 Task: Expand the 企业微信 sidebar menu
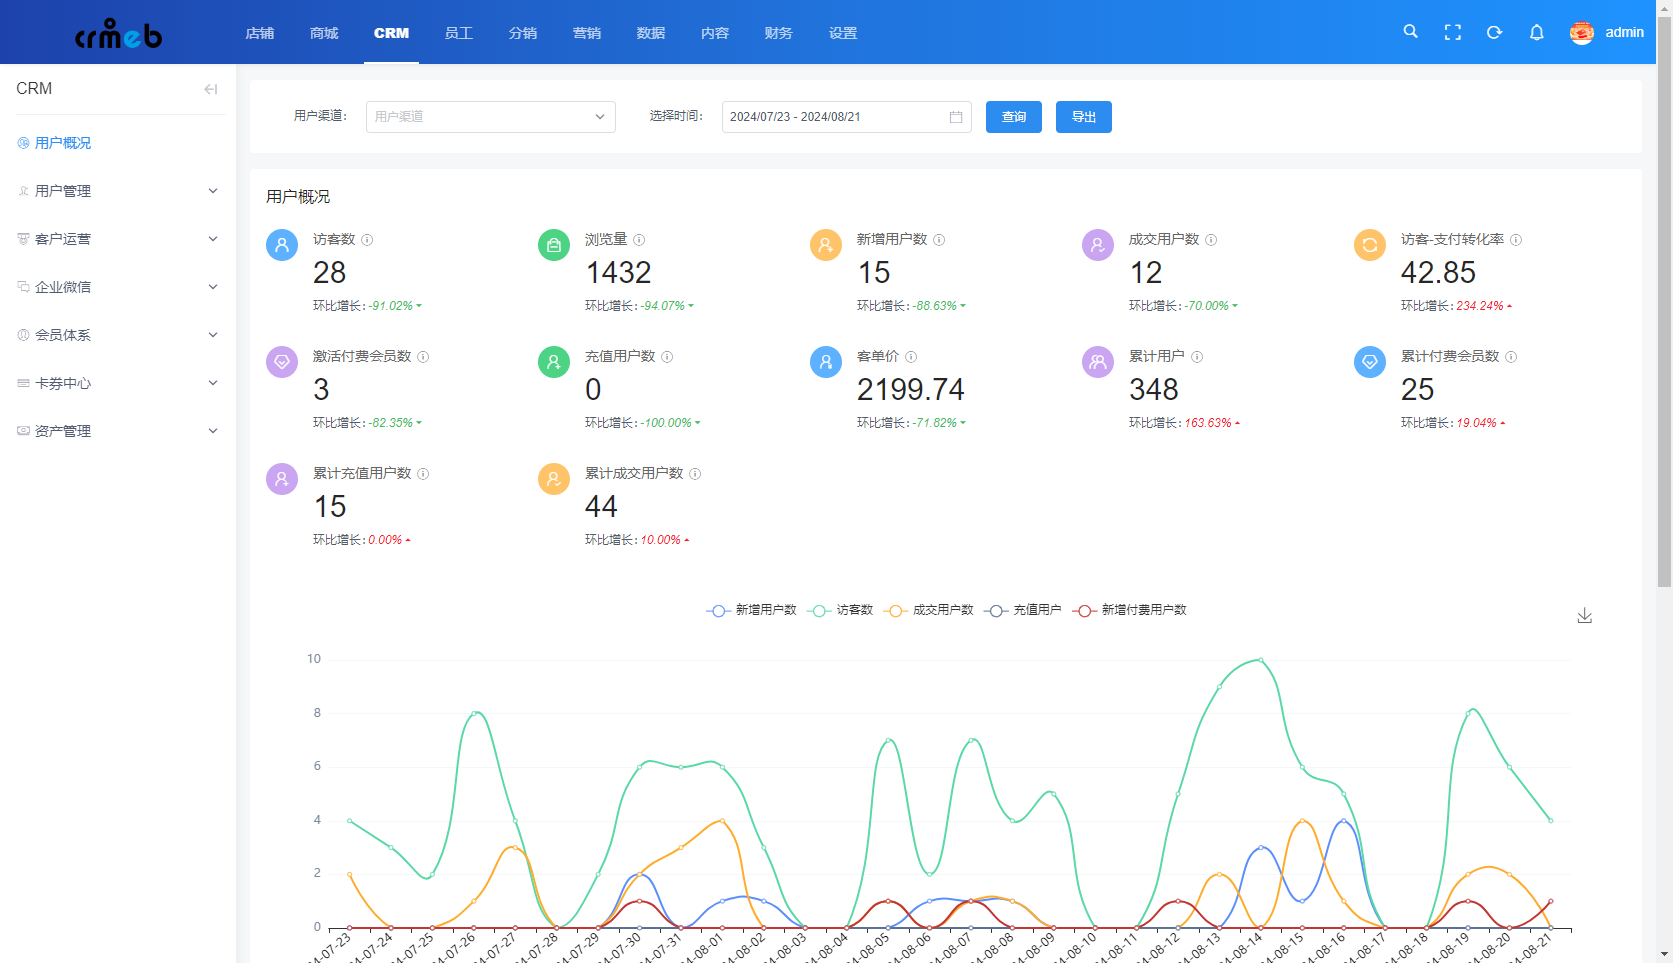click(118, 287)
